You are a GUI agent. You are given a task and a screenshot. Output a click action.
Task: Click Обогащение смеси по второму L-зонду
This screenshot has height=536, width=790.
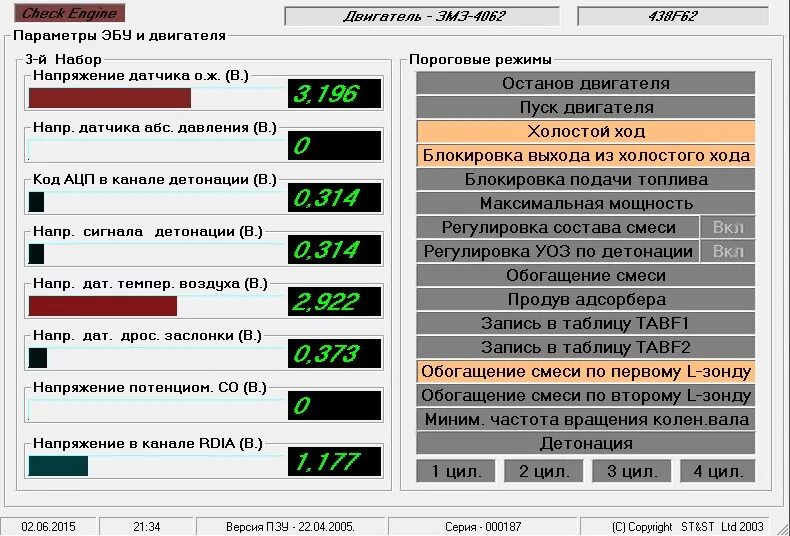pos(585,395)
